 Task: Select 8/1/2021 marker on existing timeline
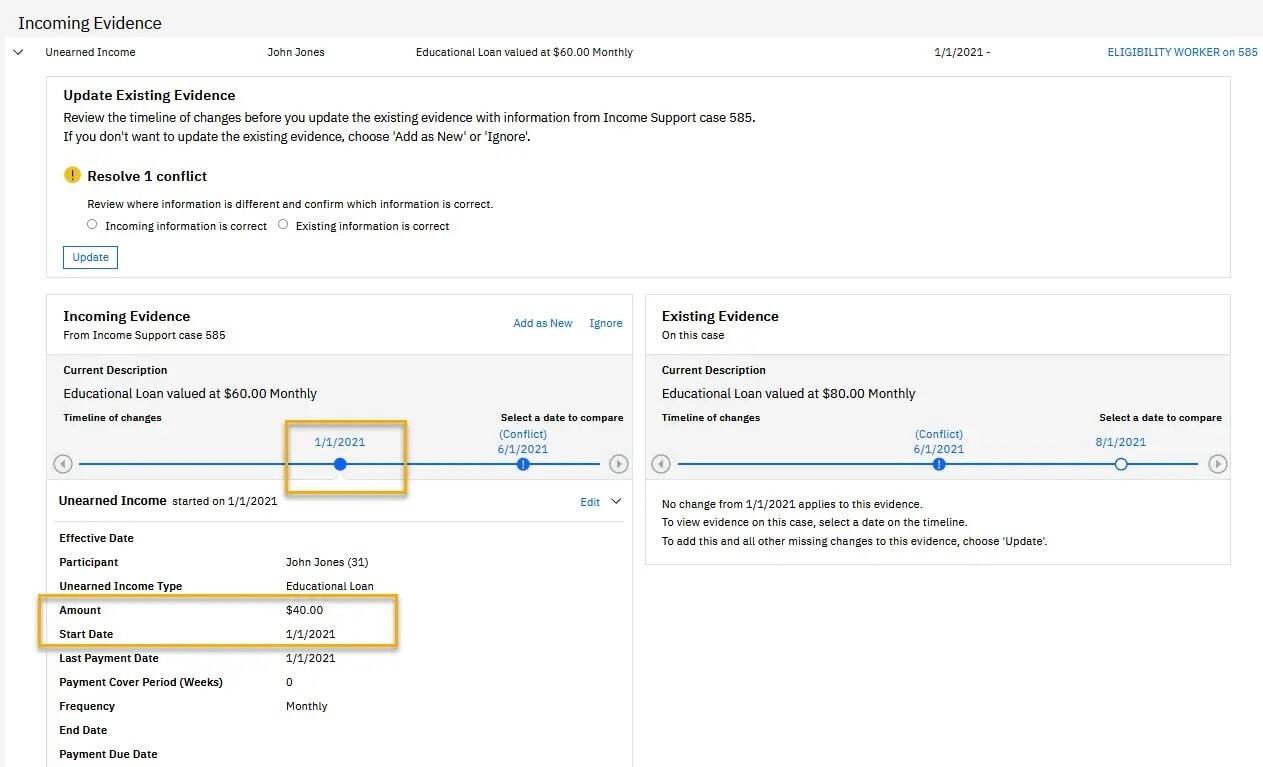click(1121, 464)
